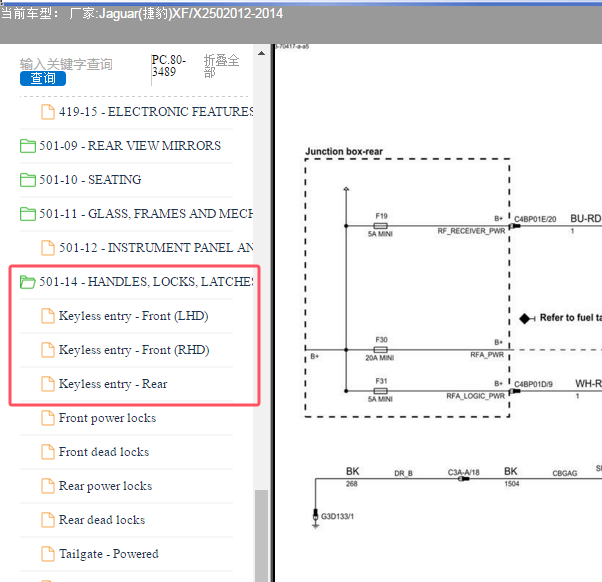Open Front power locks diagram
Viewport: 602px width, 582px height.
point(107,418)
